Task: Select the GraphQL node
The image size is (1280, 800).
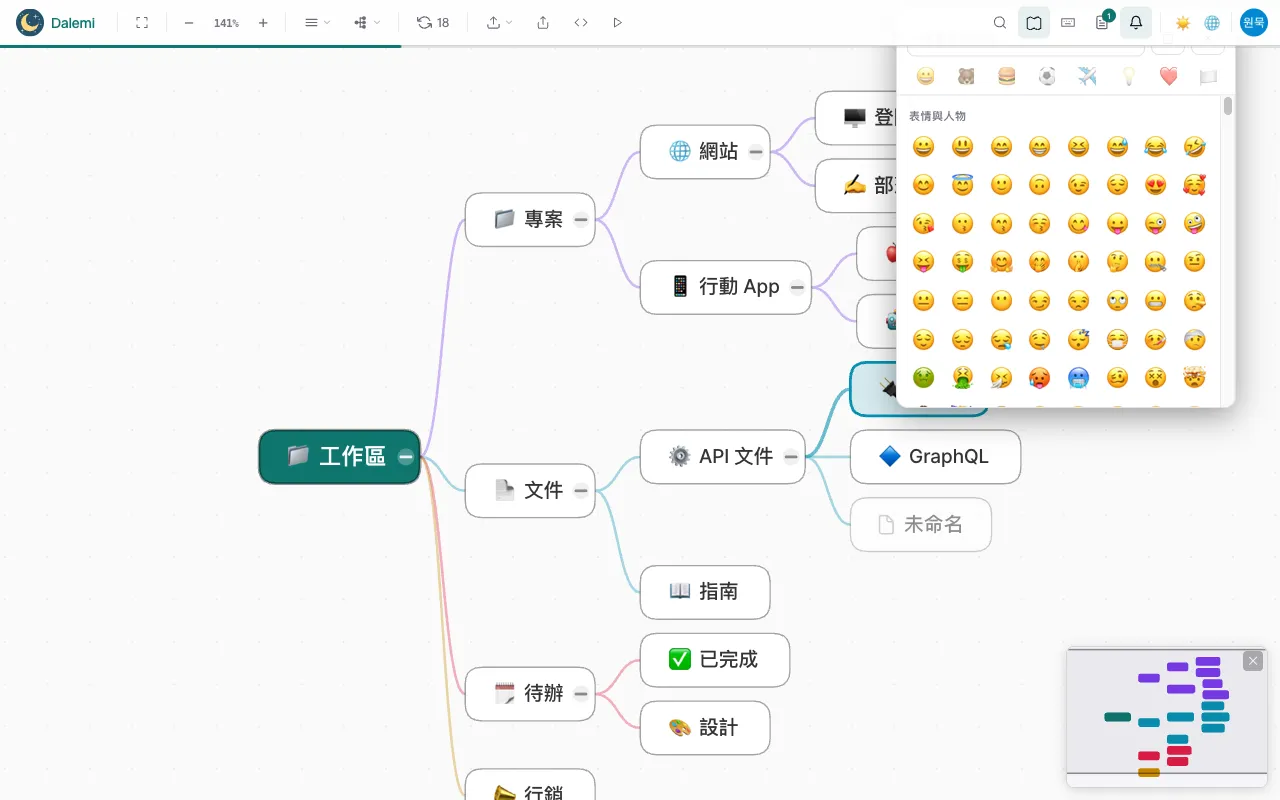Action: point(935,457)
